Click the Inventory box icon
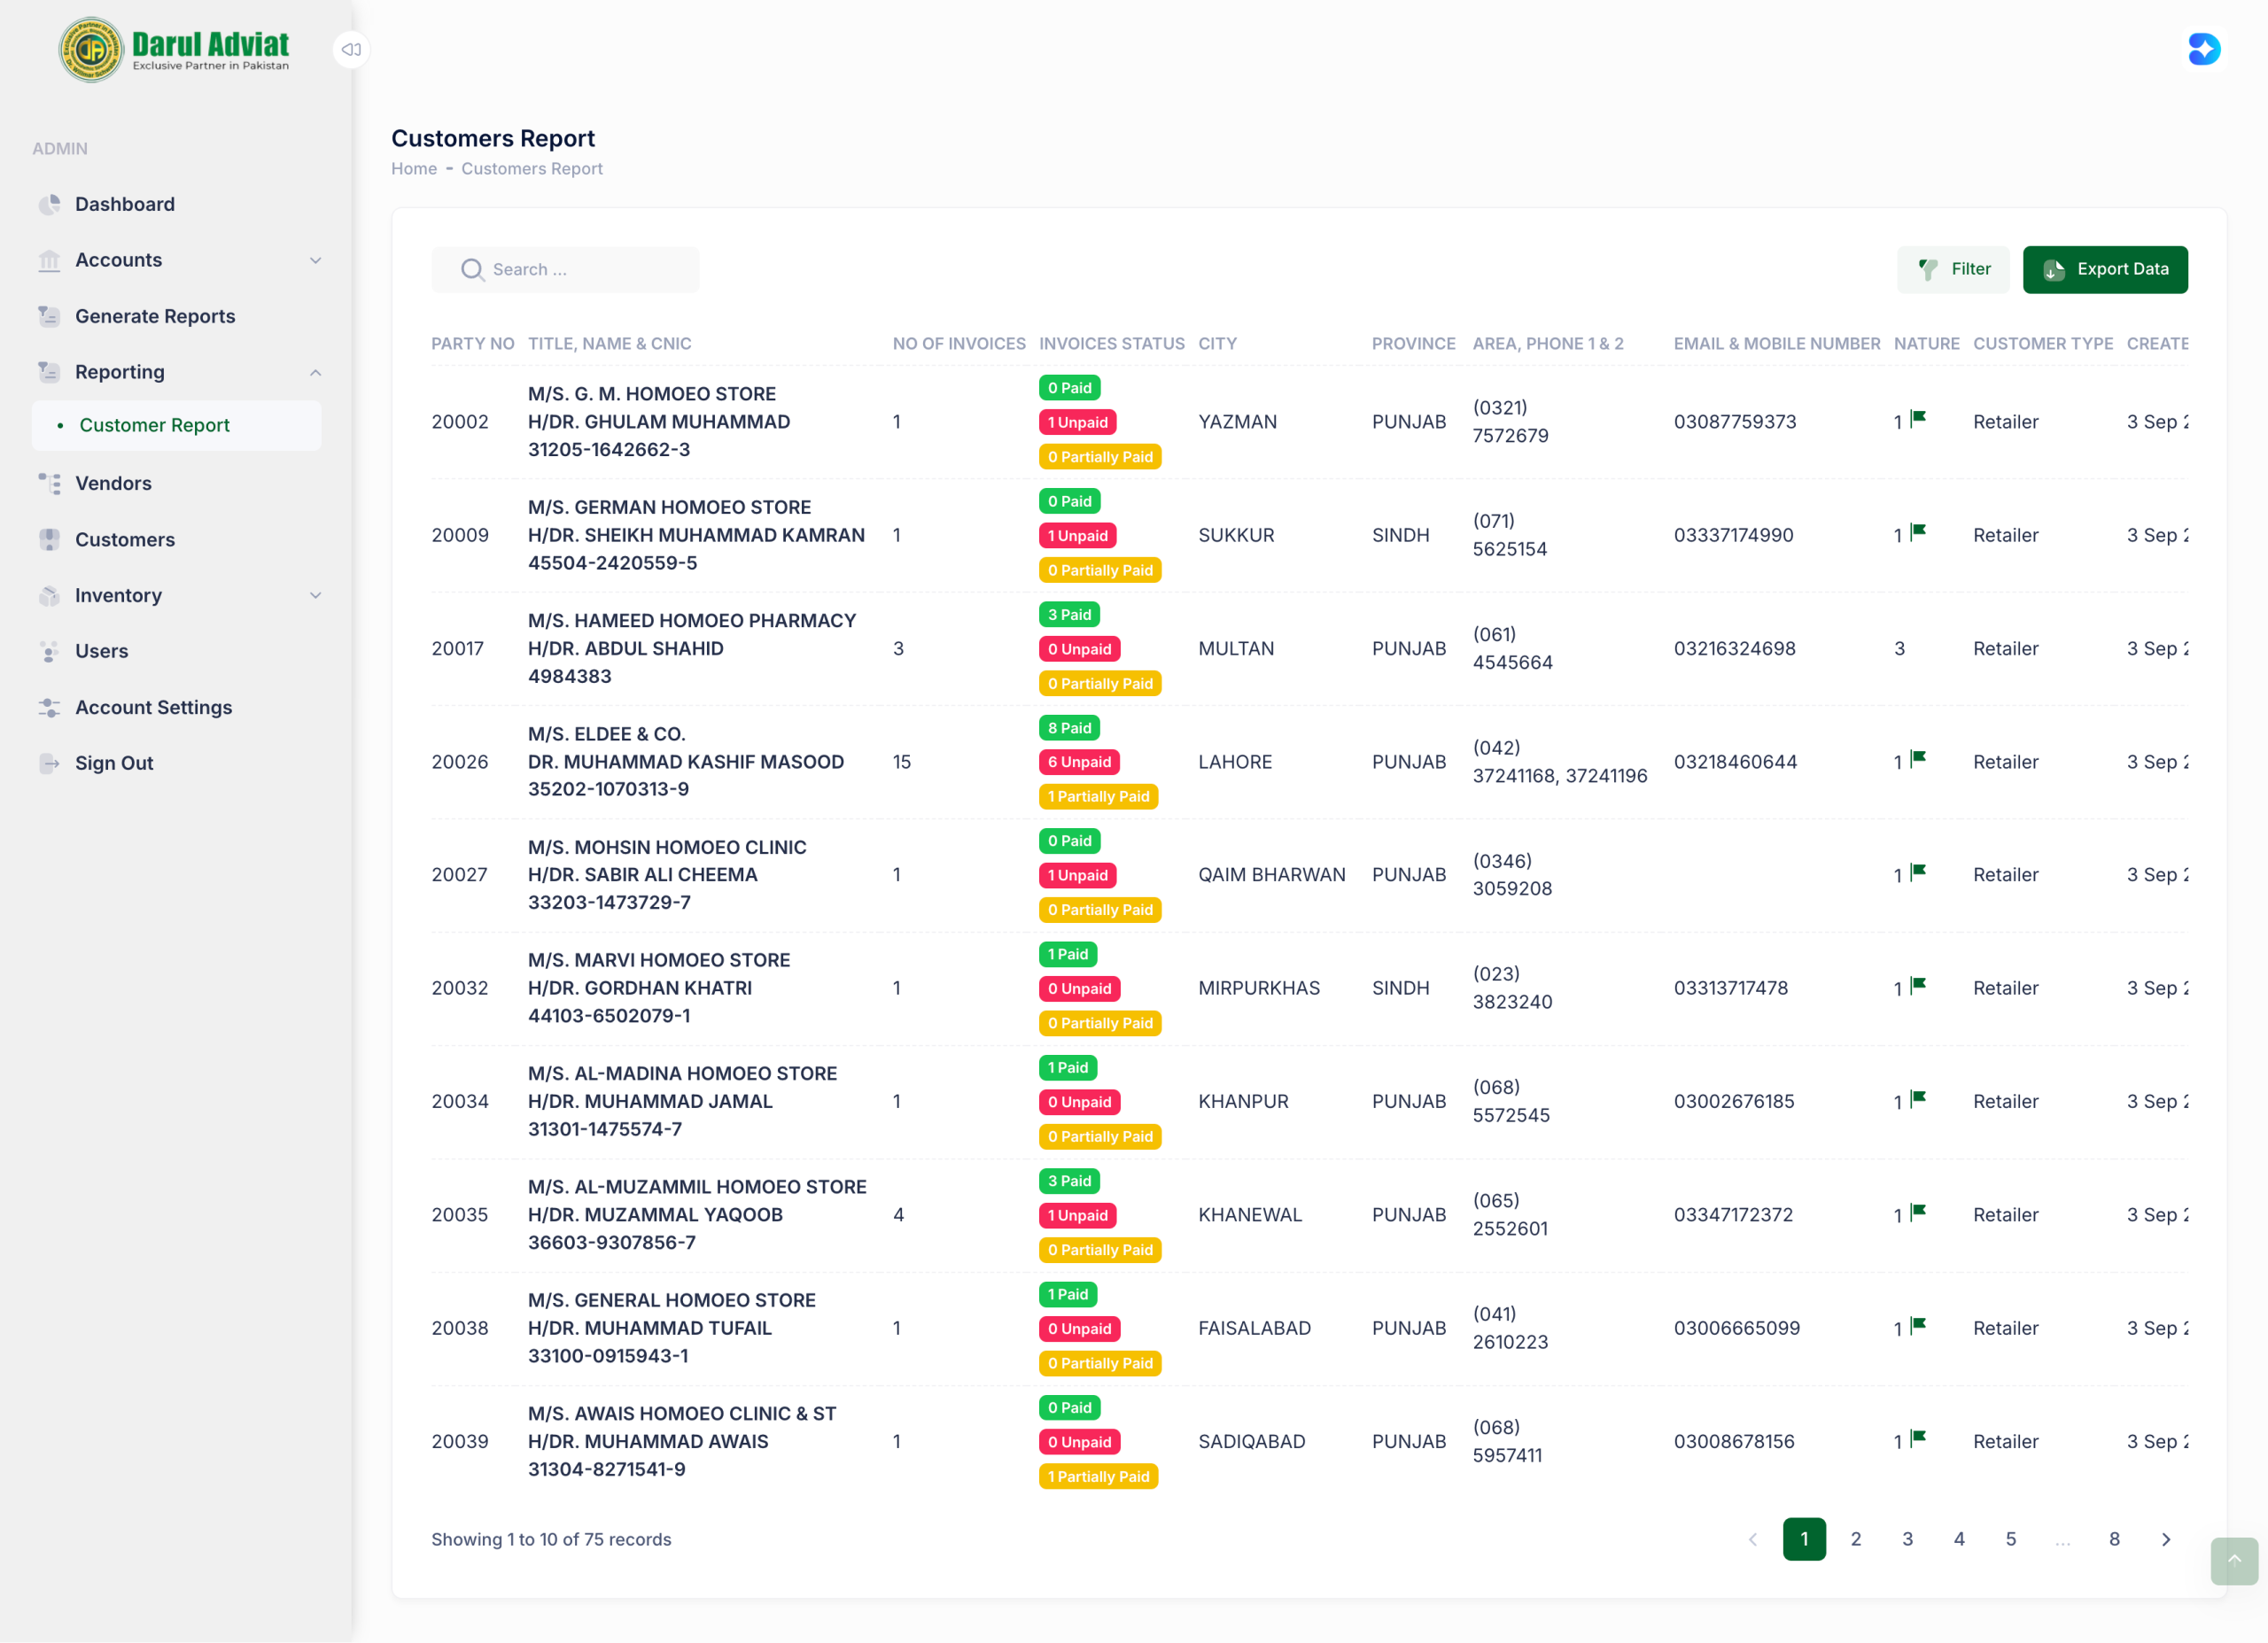This screenshot has height=1643, width=2268. pos(49,595)
